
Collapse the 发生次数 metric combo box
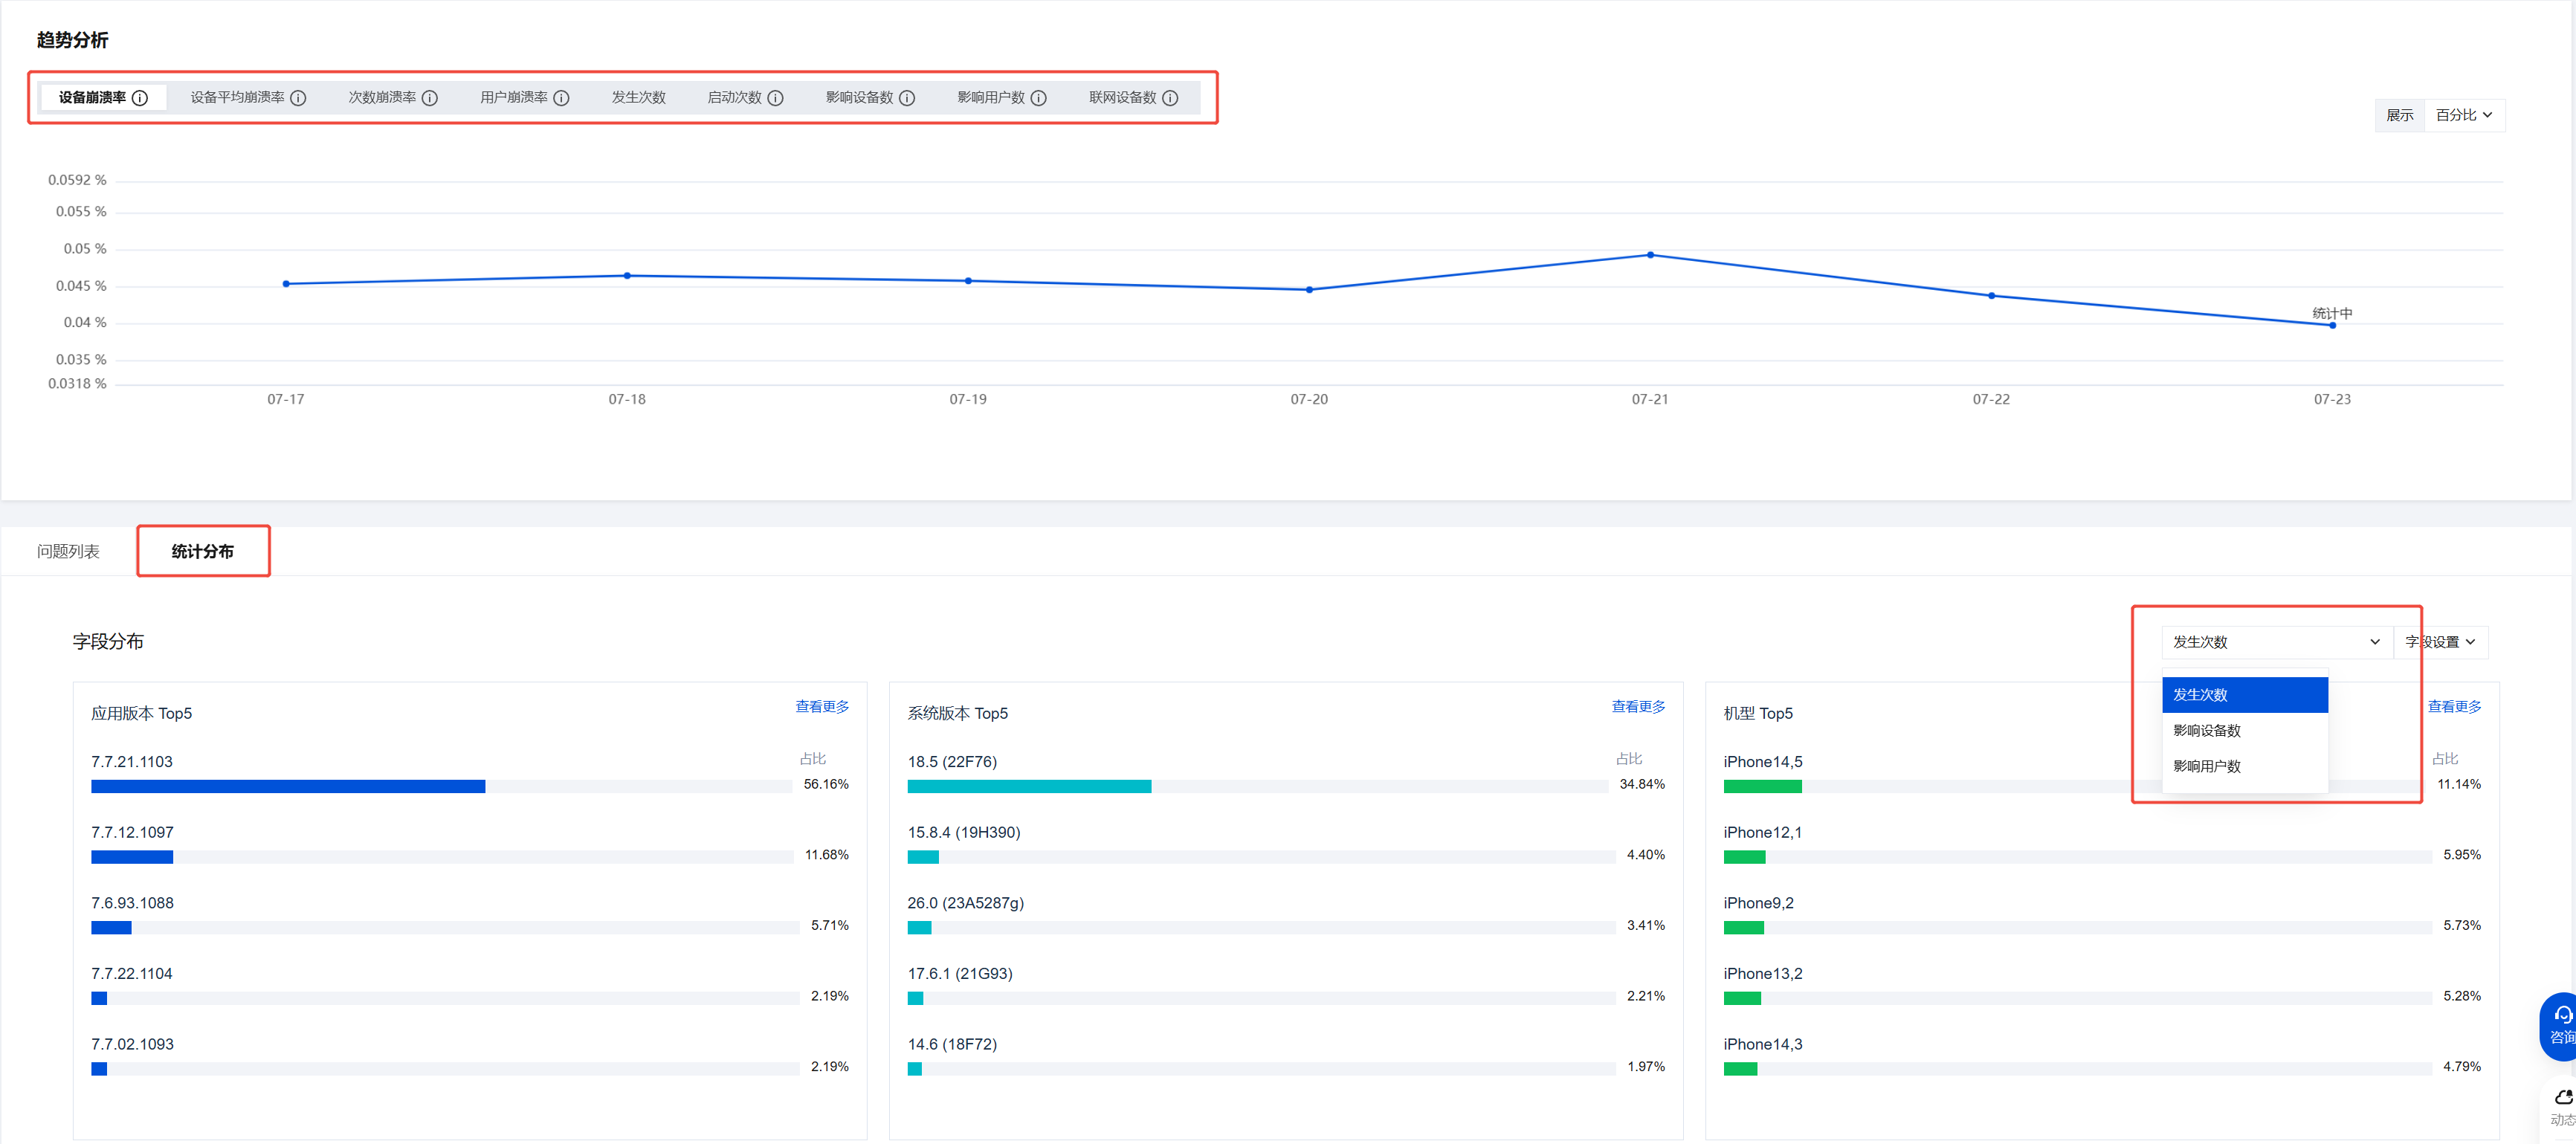[x=2275, y=642]
